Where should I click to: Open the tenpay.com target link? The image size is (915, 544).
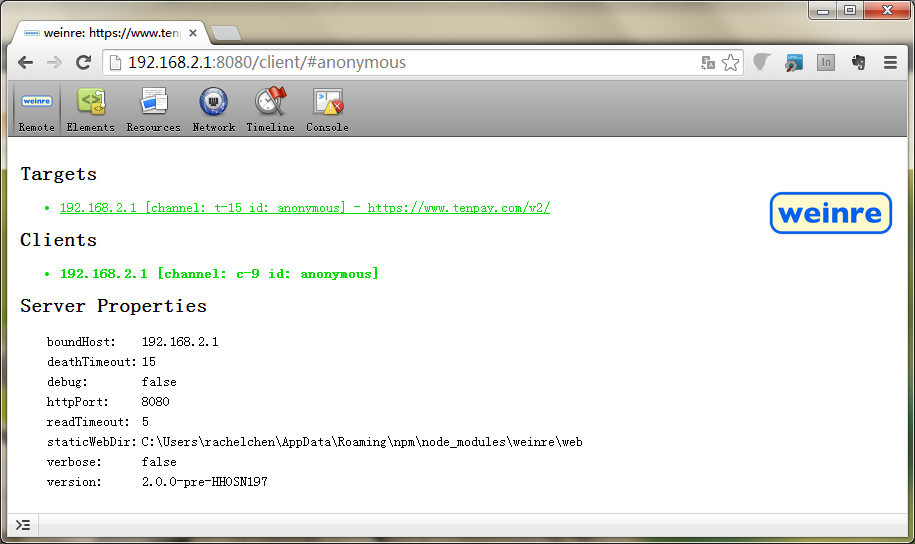(x=305, y=208)
